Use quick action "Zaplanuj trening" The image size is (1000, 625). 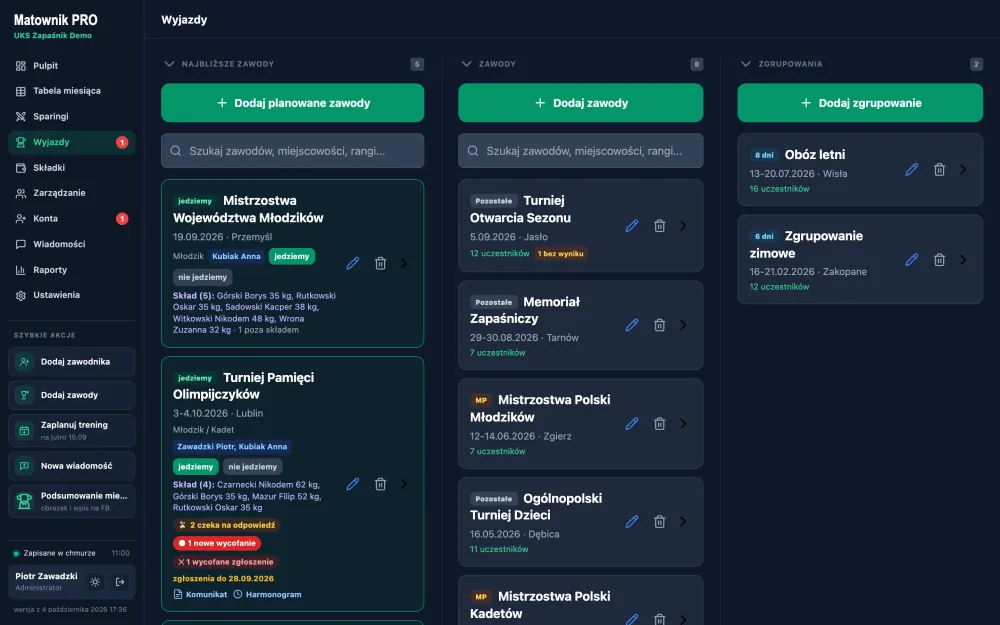pyautogui.click(x=72, y=430)
